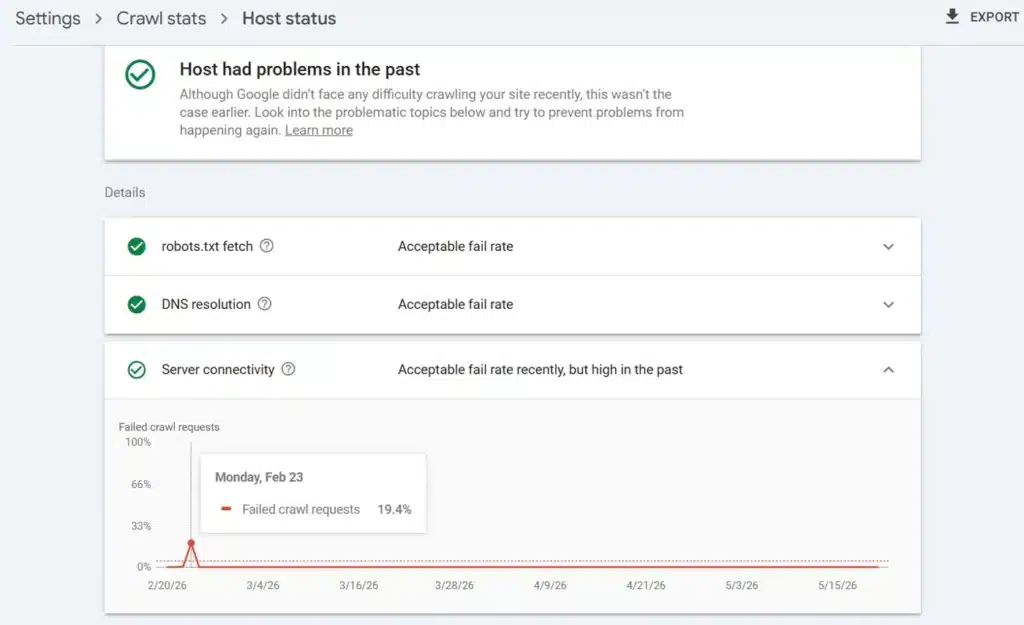Click the 33% axis label
Viewport: 1024px width, 625px height.
click(x=140, y=526)
